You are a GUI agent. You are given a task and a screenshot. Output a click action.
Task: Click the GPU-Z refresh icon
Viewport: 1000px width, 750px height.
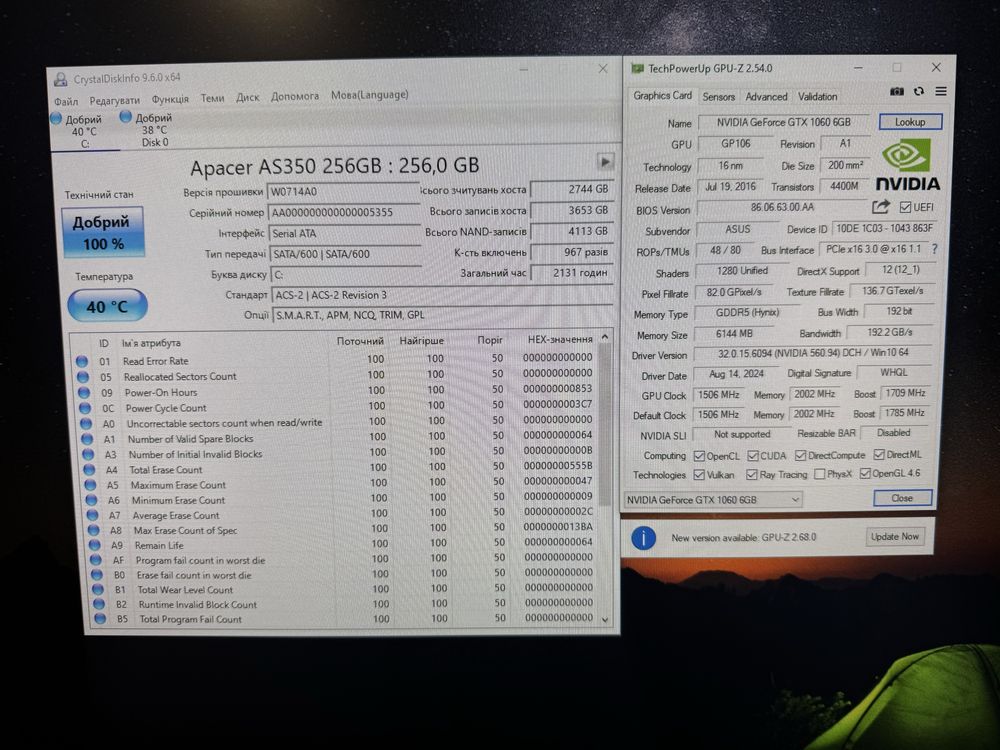click(x=919, y=91)
